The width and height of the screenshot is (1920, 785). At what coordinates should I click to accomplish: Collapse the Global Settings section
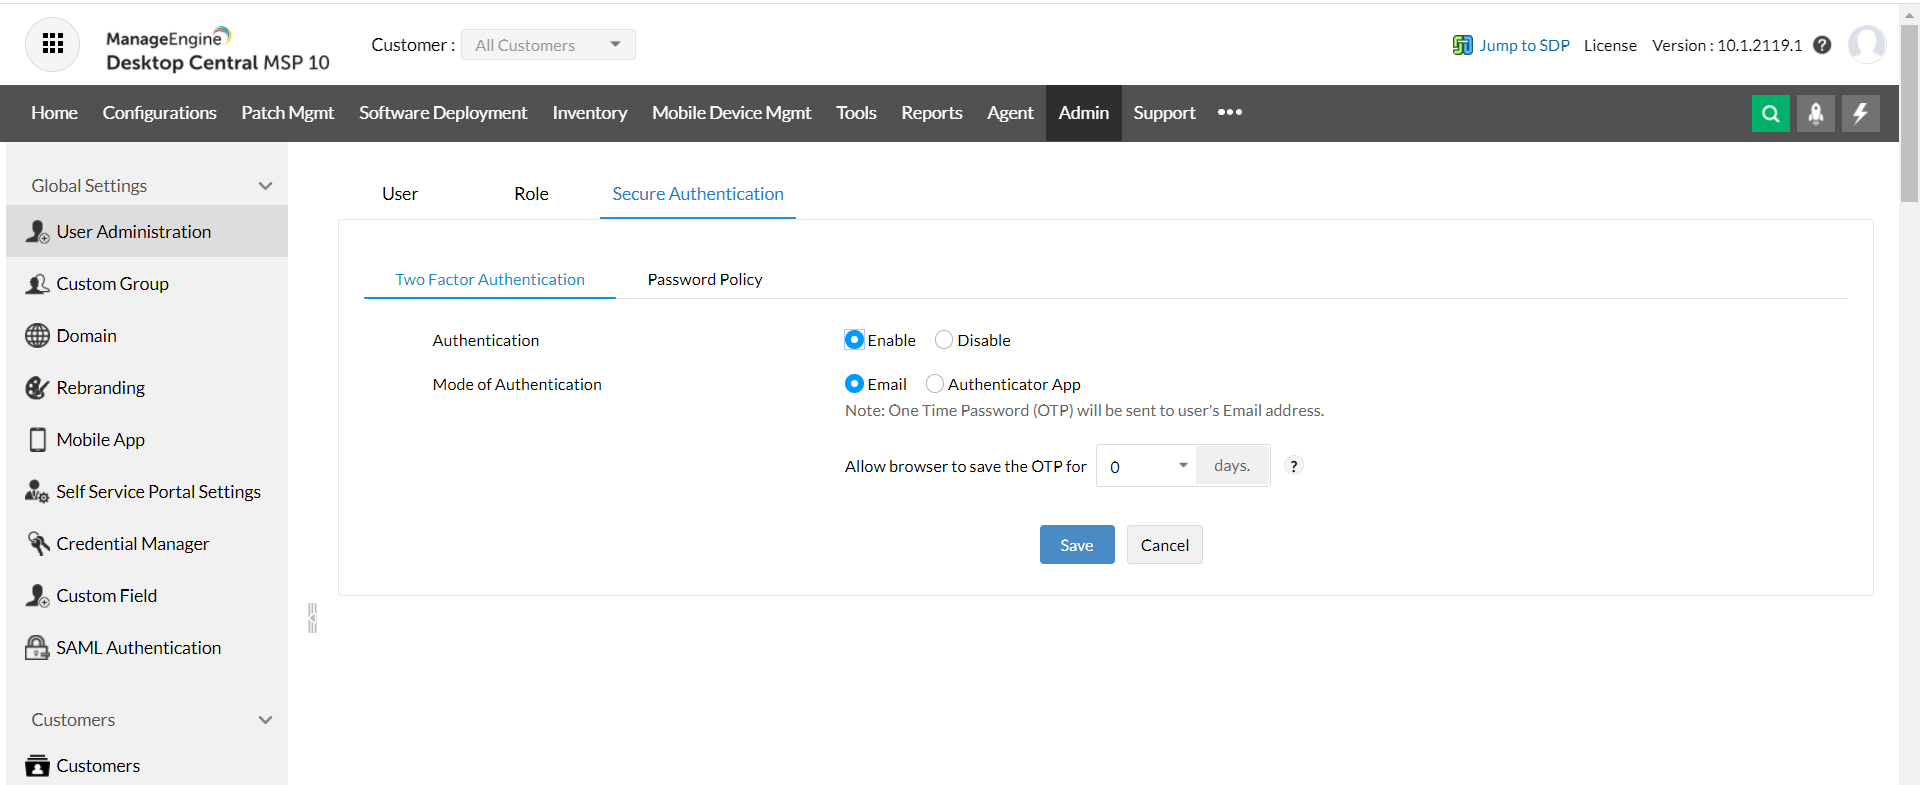click(x=265, y=186)
